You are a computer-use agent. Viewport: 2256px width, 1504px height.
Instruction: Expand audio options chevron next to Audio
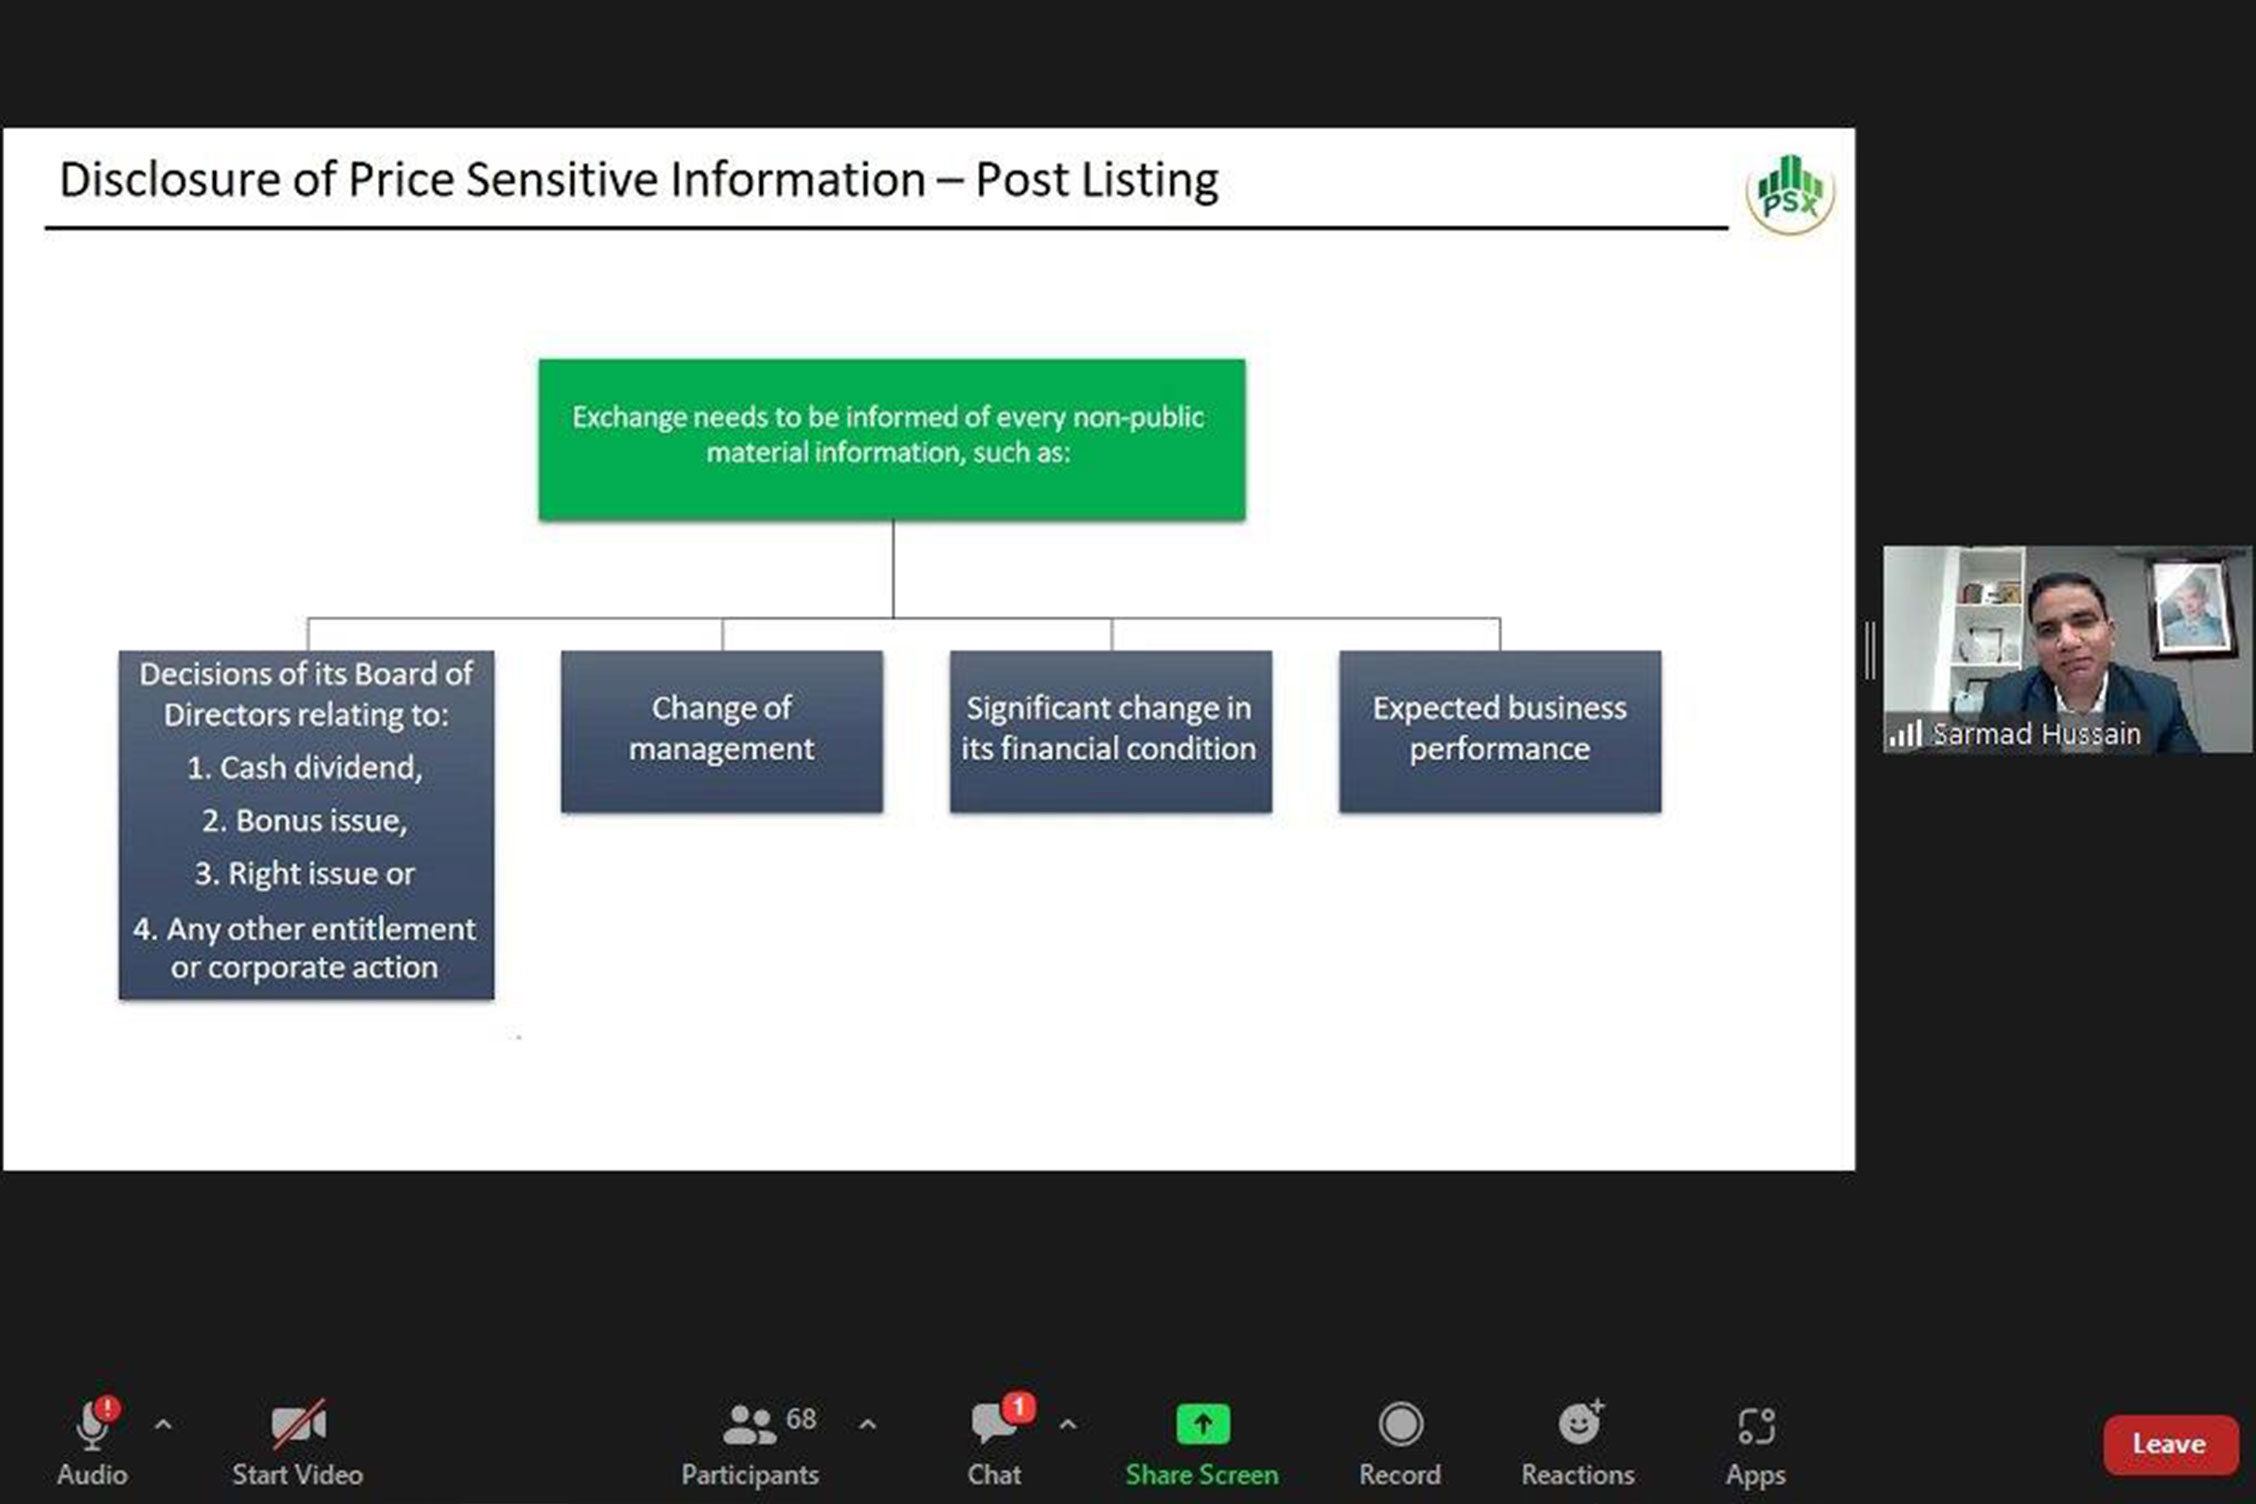pyautogui.click(x=164, y=1424)
